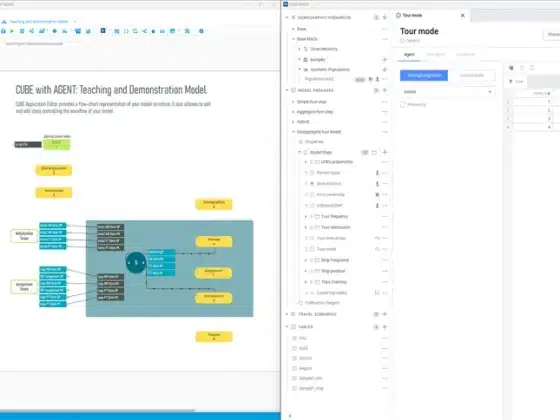
Task: Add a new entry to Travel Scenarios
Action: pos(385,314)
